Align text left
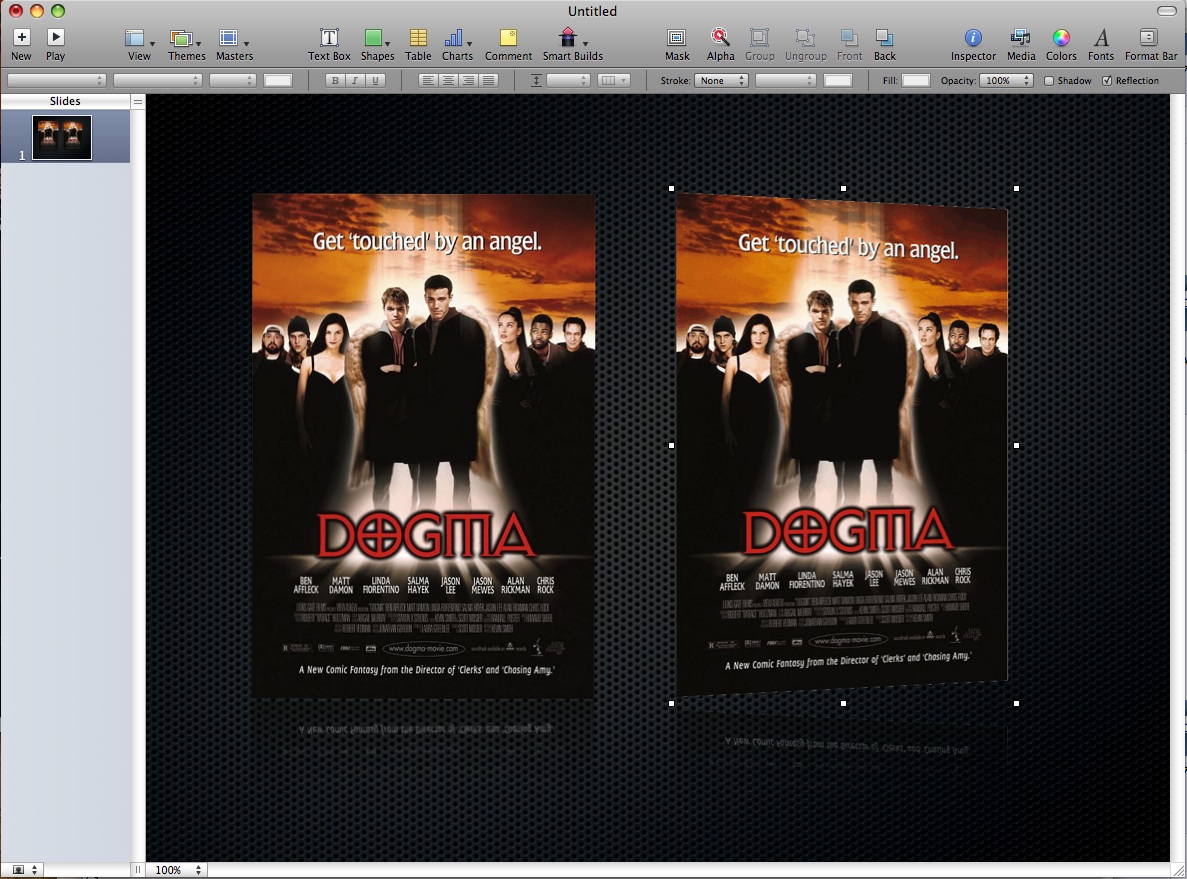Viewport: 1187px width, 879px height. [x=428, y=80]
